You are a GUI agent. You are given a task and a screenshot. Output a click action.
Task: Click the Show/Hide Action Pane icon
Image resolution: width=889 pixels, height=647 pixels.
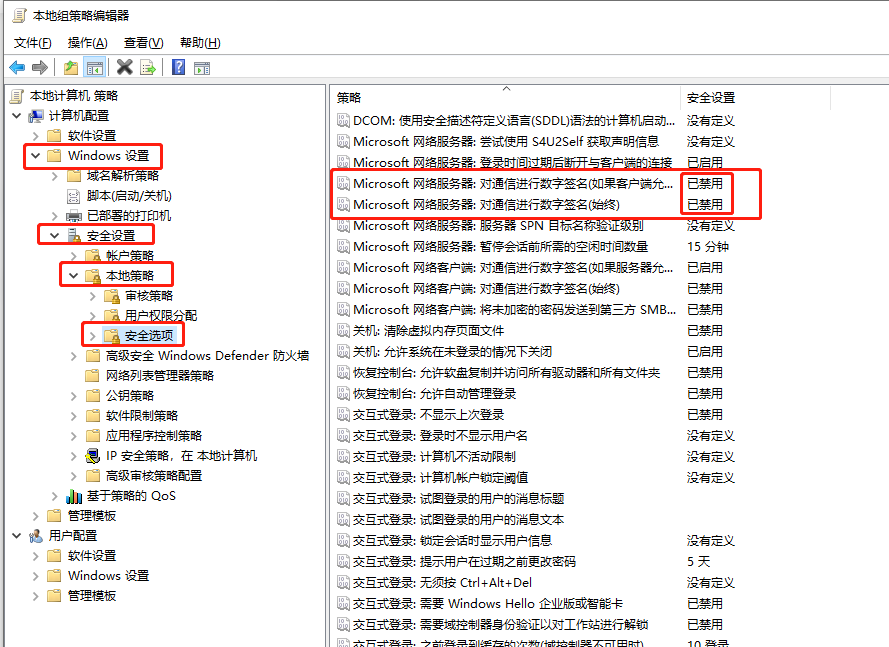(x=202, y=67)
